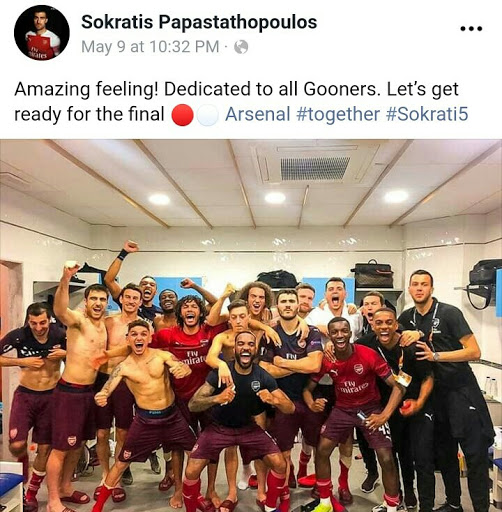Image resolution: width=502 pixels, height=512 pixels.
Task: Click the words 'ready for the final'
Action: pos(89,114)
